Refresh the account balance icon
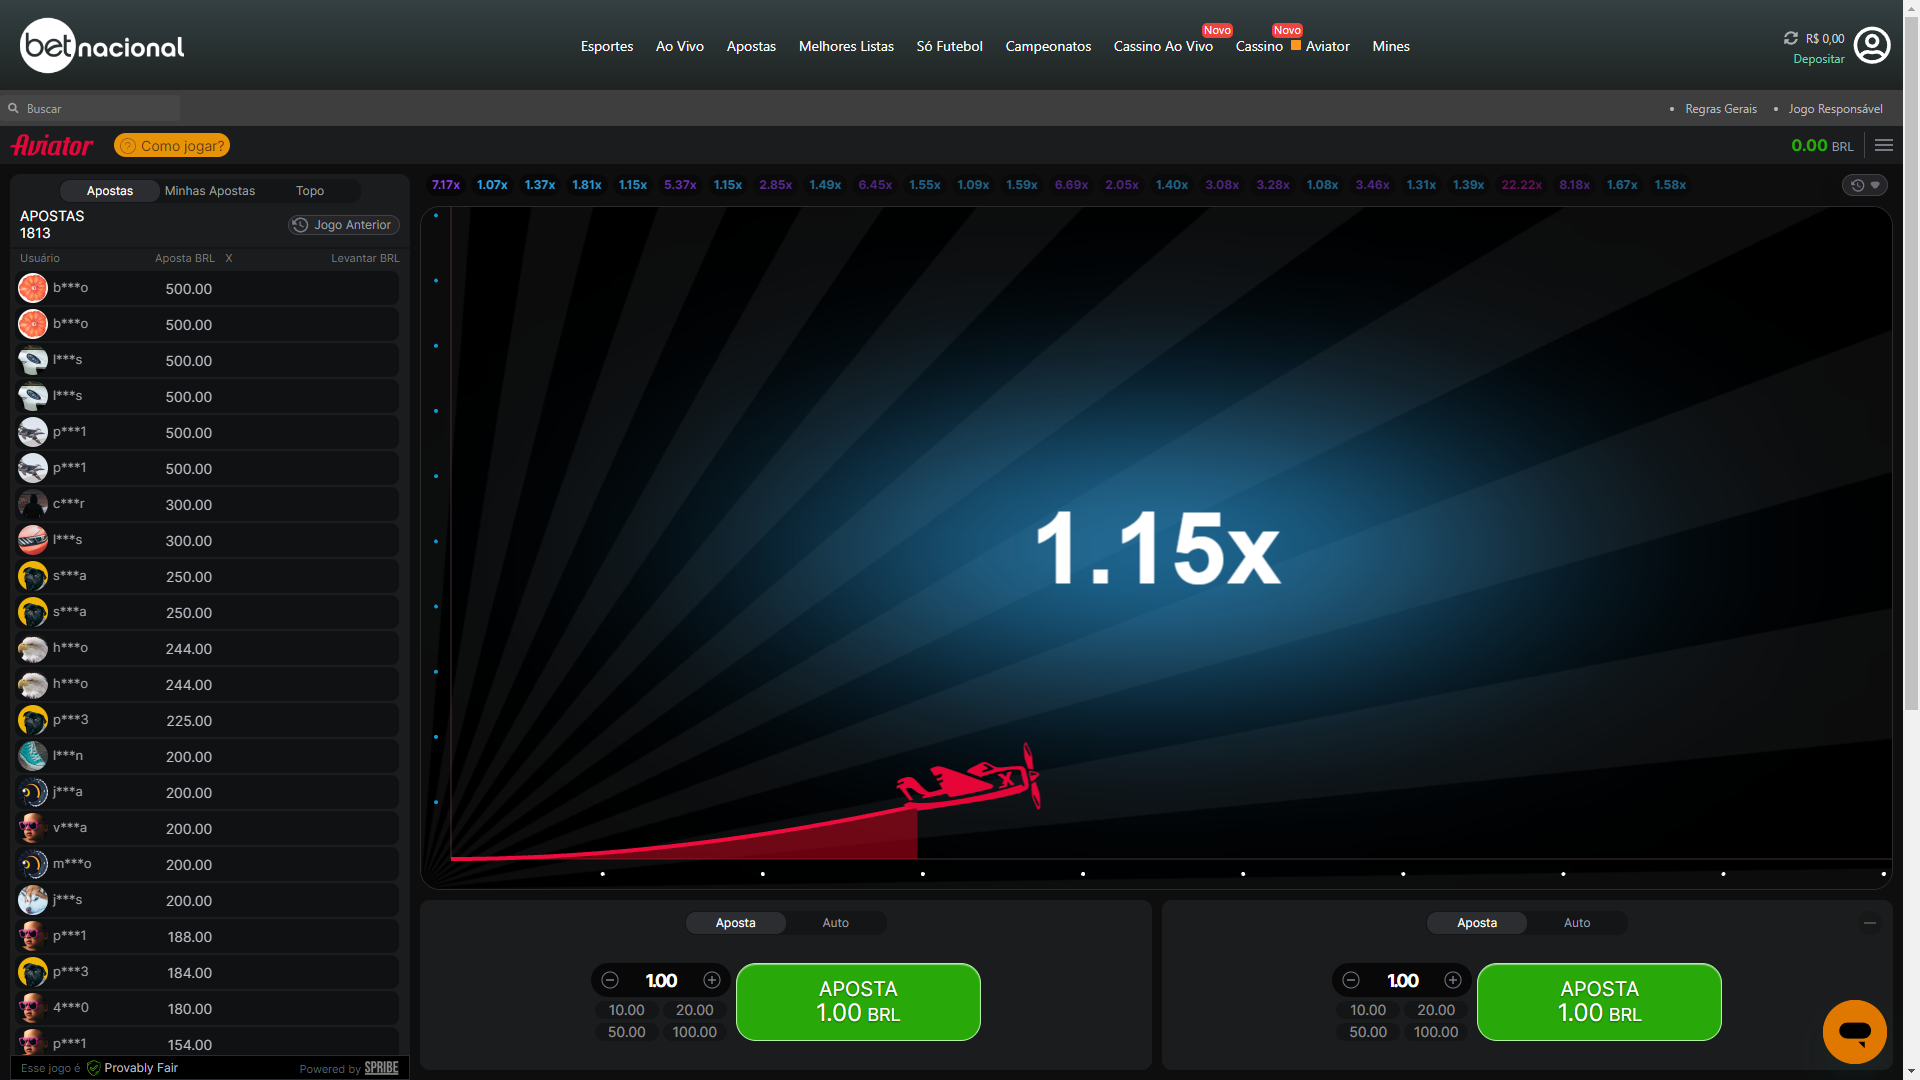 click(1791, 38)
